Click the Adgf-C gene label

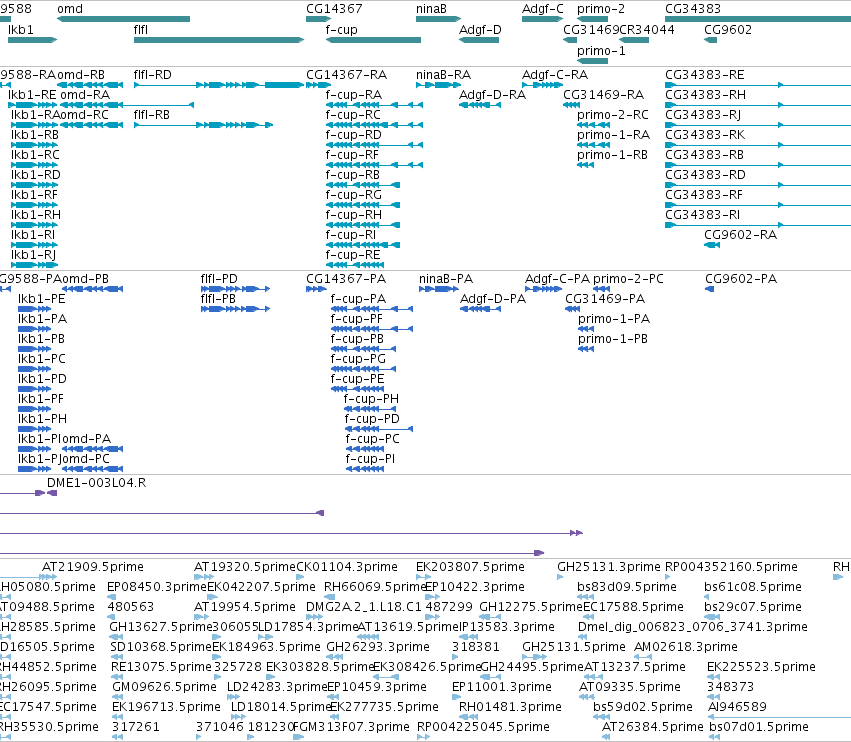[543, 9]
